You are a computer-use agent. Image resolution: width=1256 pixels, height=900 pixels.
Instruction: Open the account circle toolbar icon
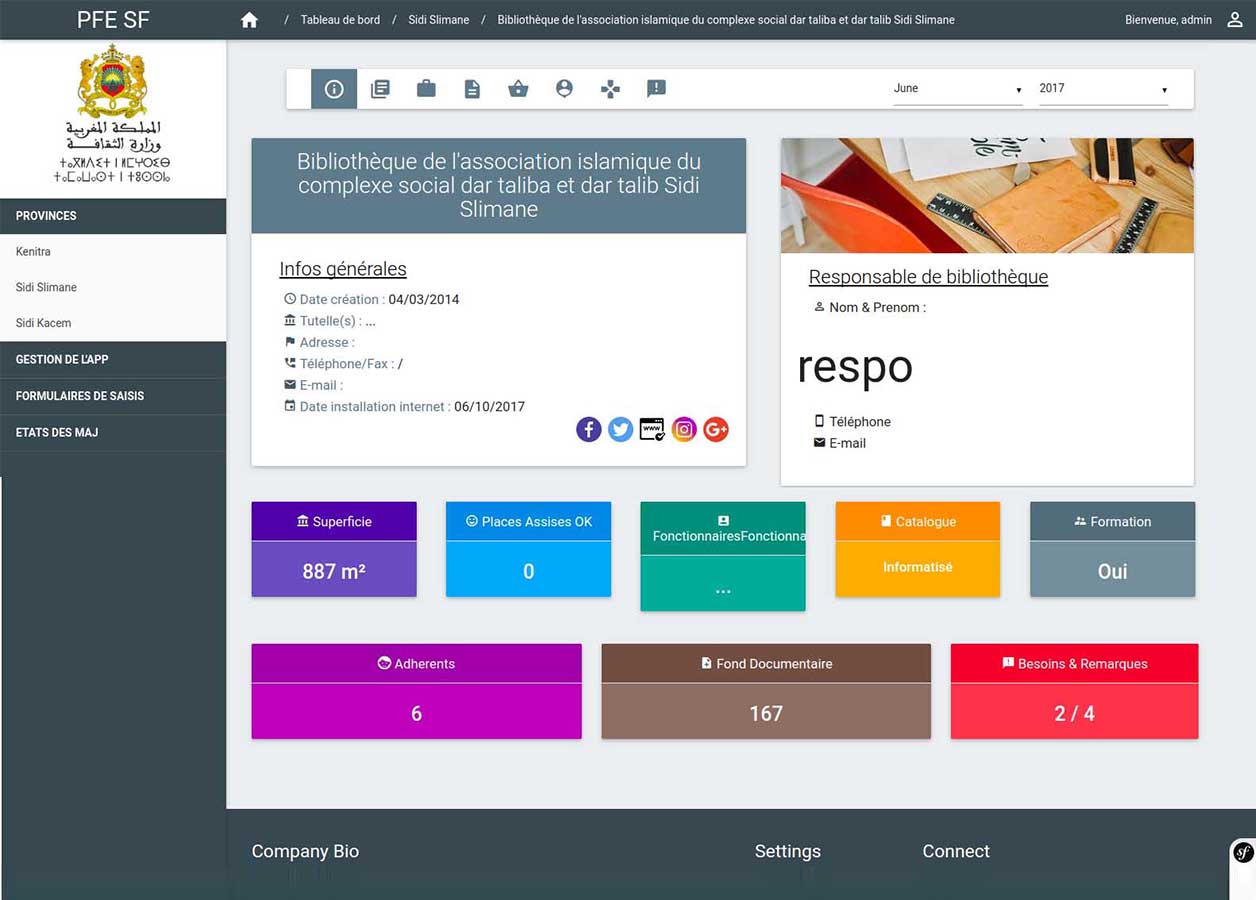click(x=564, y=89)
